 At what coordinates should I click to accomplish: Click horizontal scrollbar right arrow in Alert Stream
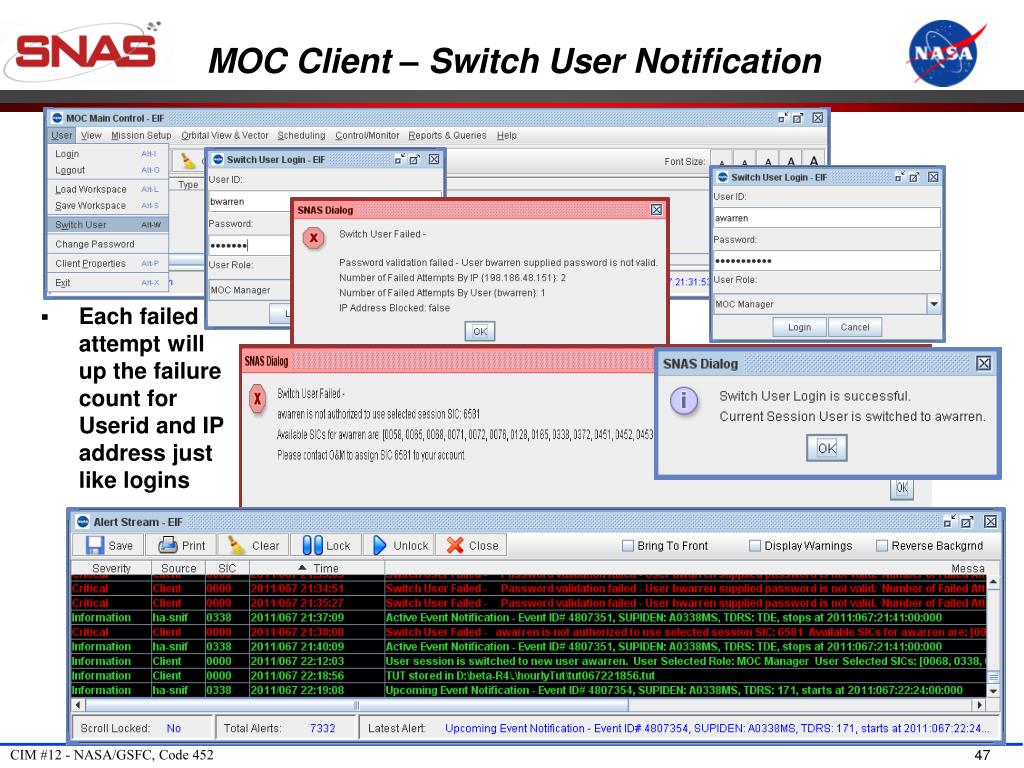click(x=979, y=705)
